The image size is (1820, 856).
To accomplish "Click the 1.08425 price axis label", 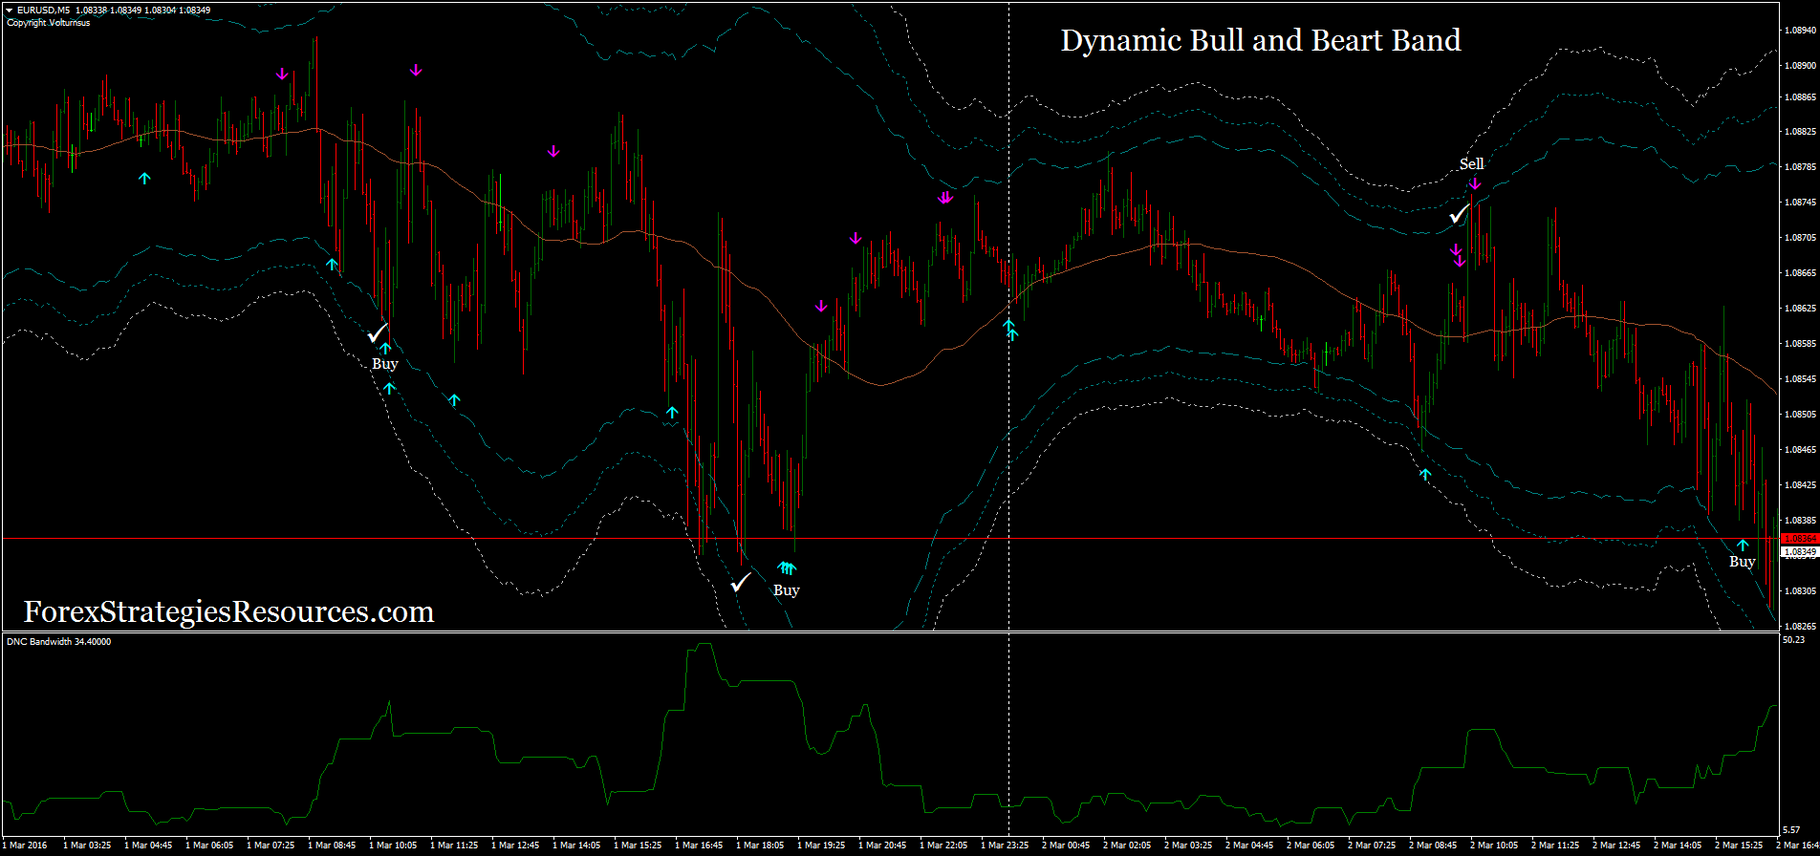I will (x=1800, y=485).
